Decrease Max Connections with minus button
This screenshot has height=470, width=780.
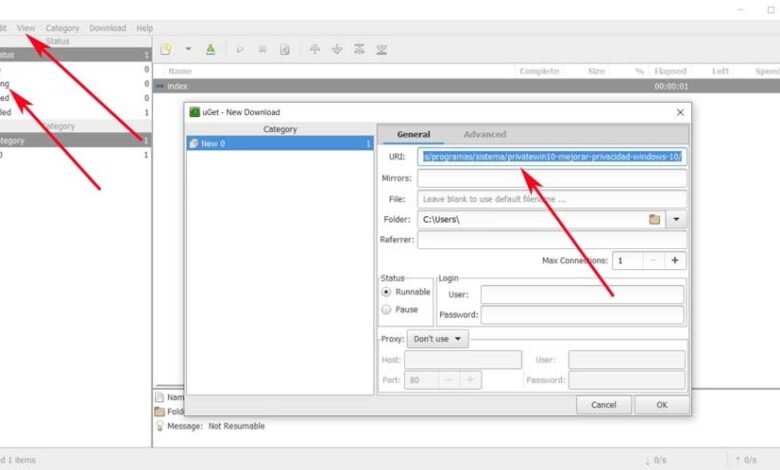(654, 260)
